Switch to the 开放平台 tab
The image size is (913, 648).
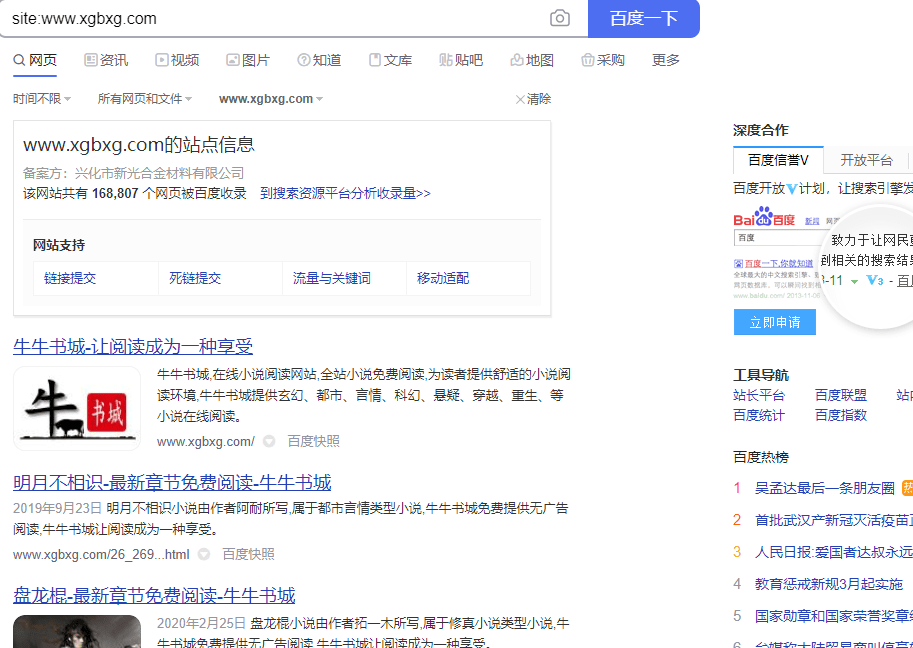866,160
